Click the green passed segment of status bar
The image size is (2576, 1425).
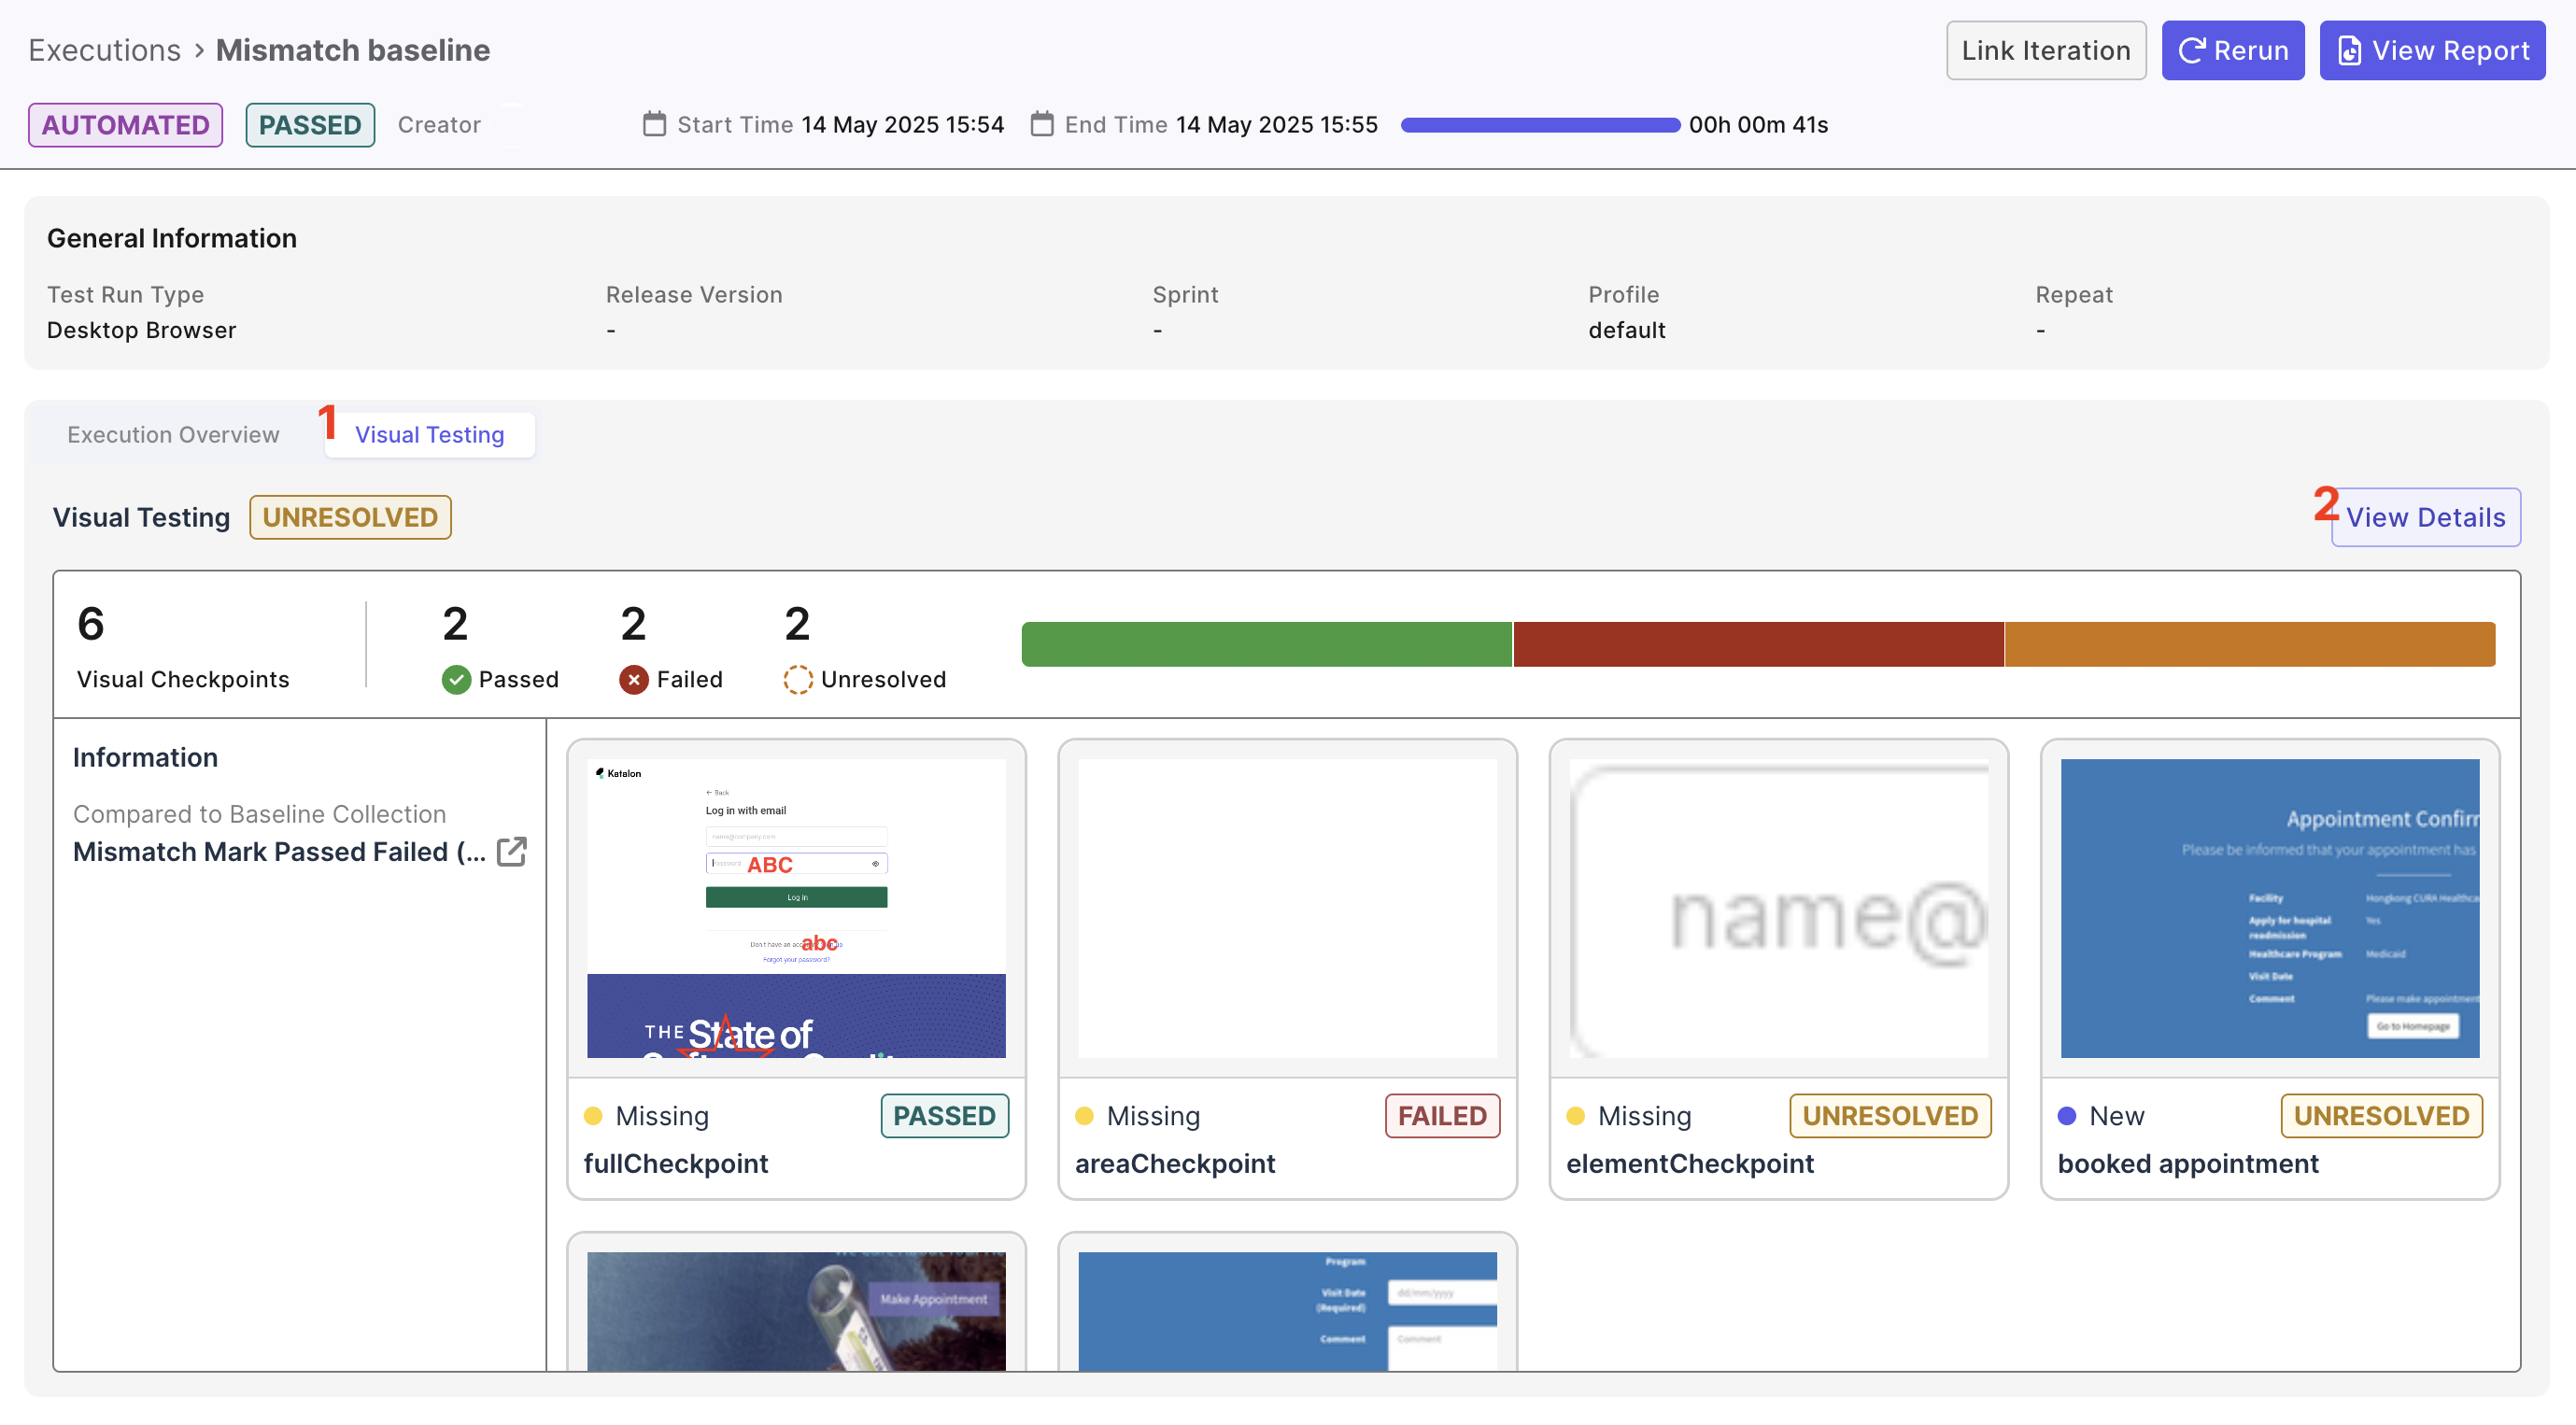coord(1266,644)
